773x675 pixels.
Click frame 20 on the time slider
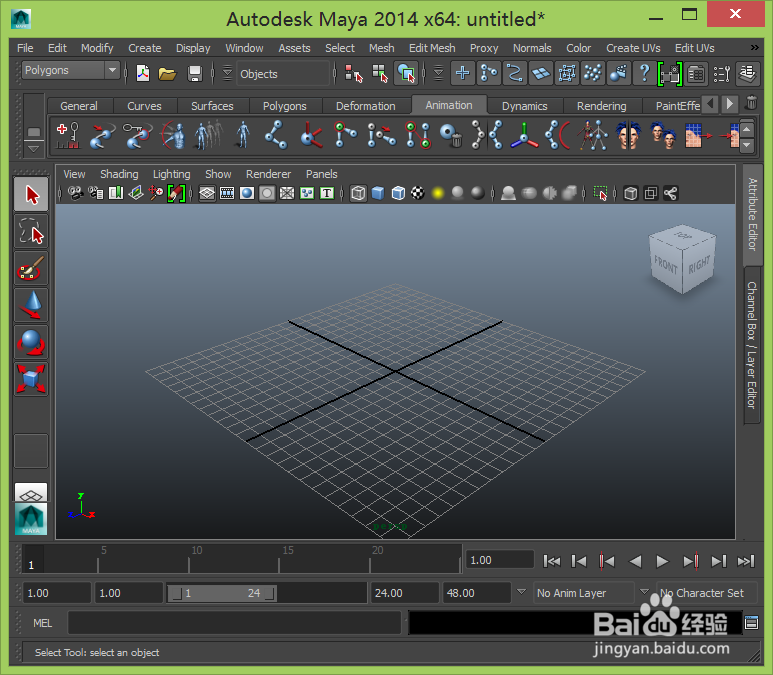pyautogui.click(x=370, y=560)
